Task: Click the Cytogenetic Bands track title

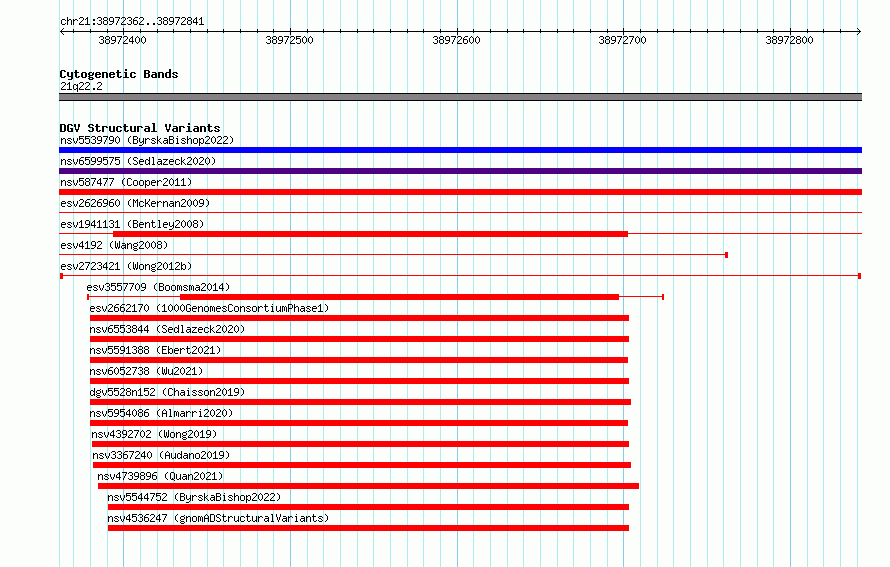Action: [x=119, y=74]
